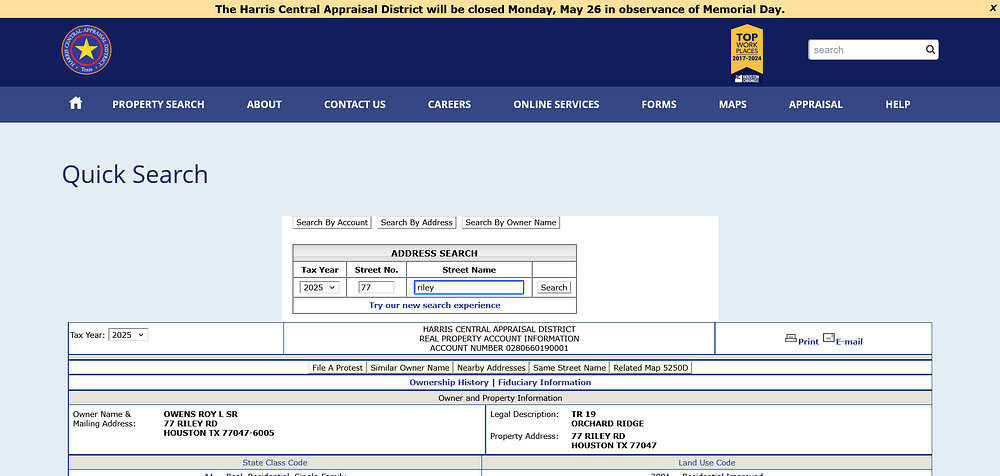
Task: Click the Street No. field containing 77
Action: click(376, 288)
